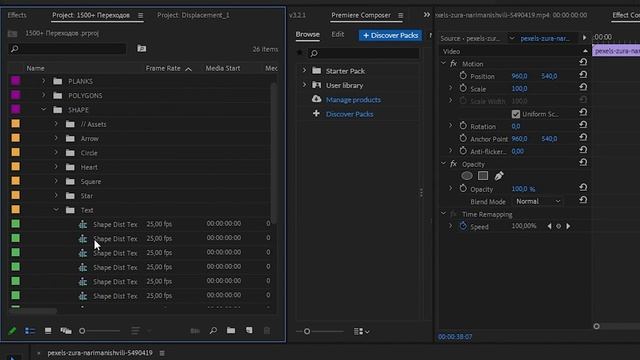Sort by Frame Rate column header
640x360 pixels.
[163, 68]
